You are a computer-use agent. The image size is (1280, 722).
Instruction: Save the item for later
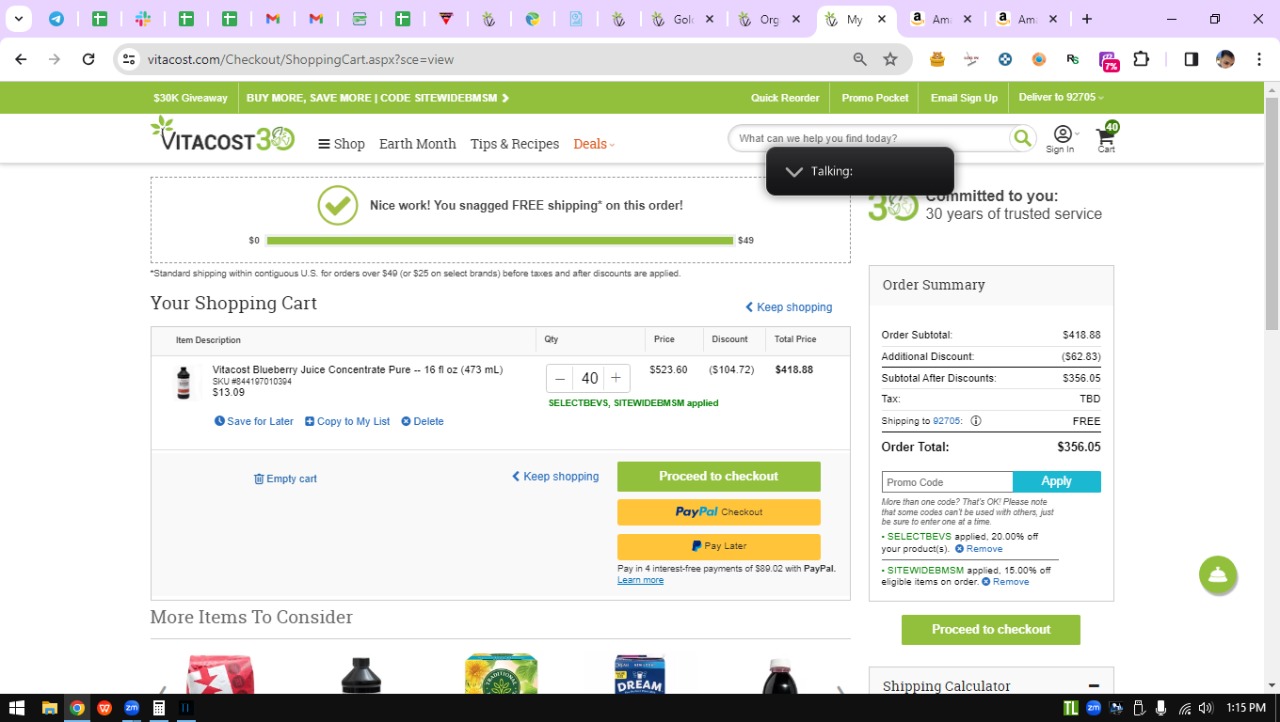pos(254,421)
